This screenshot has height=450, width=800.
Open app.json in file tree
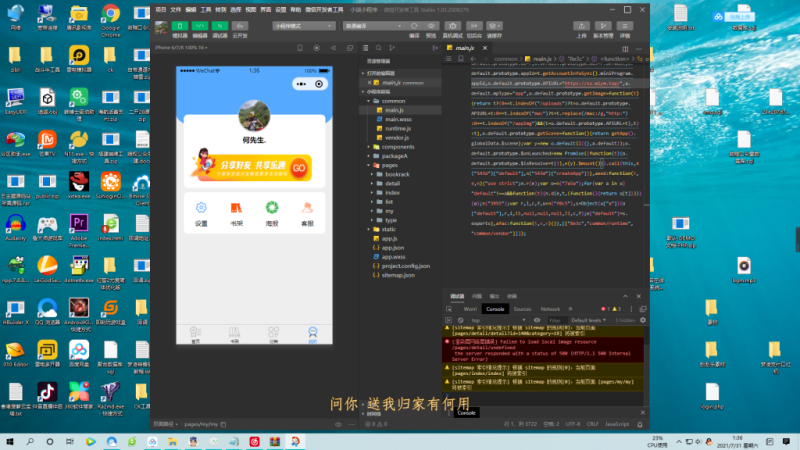coord(393,248)
